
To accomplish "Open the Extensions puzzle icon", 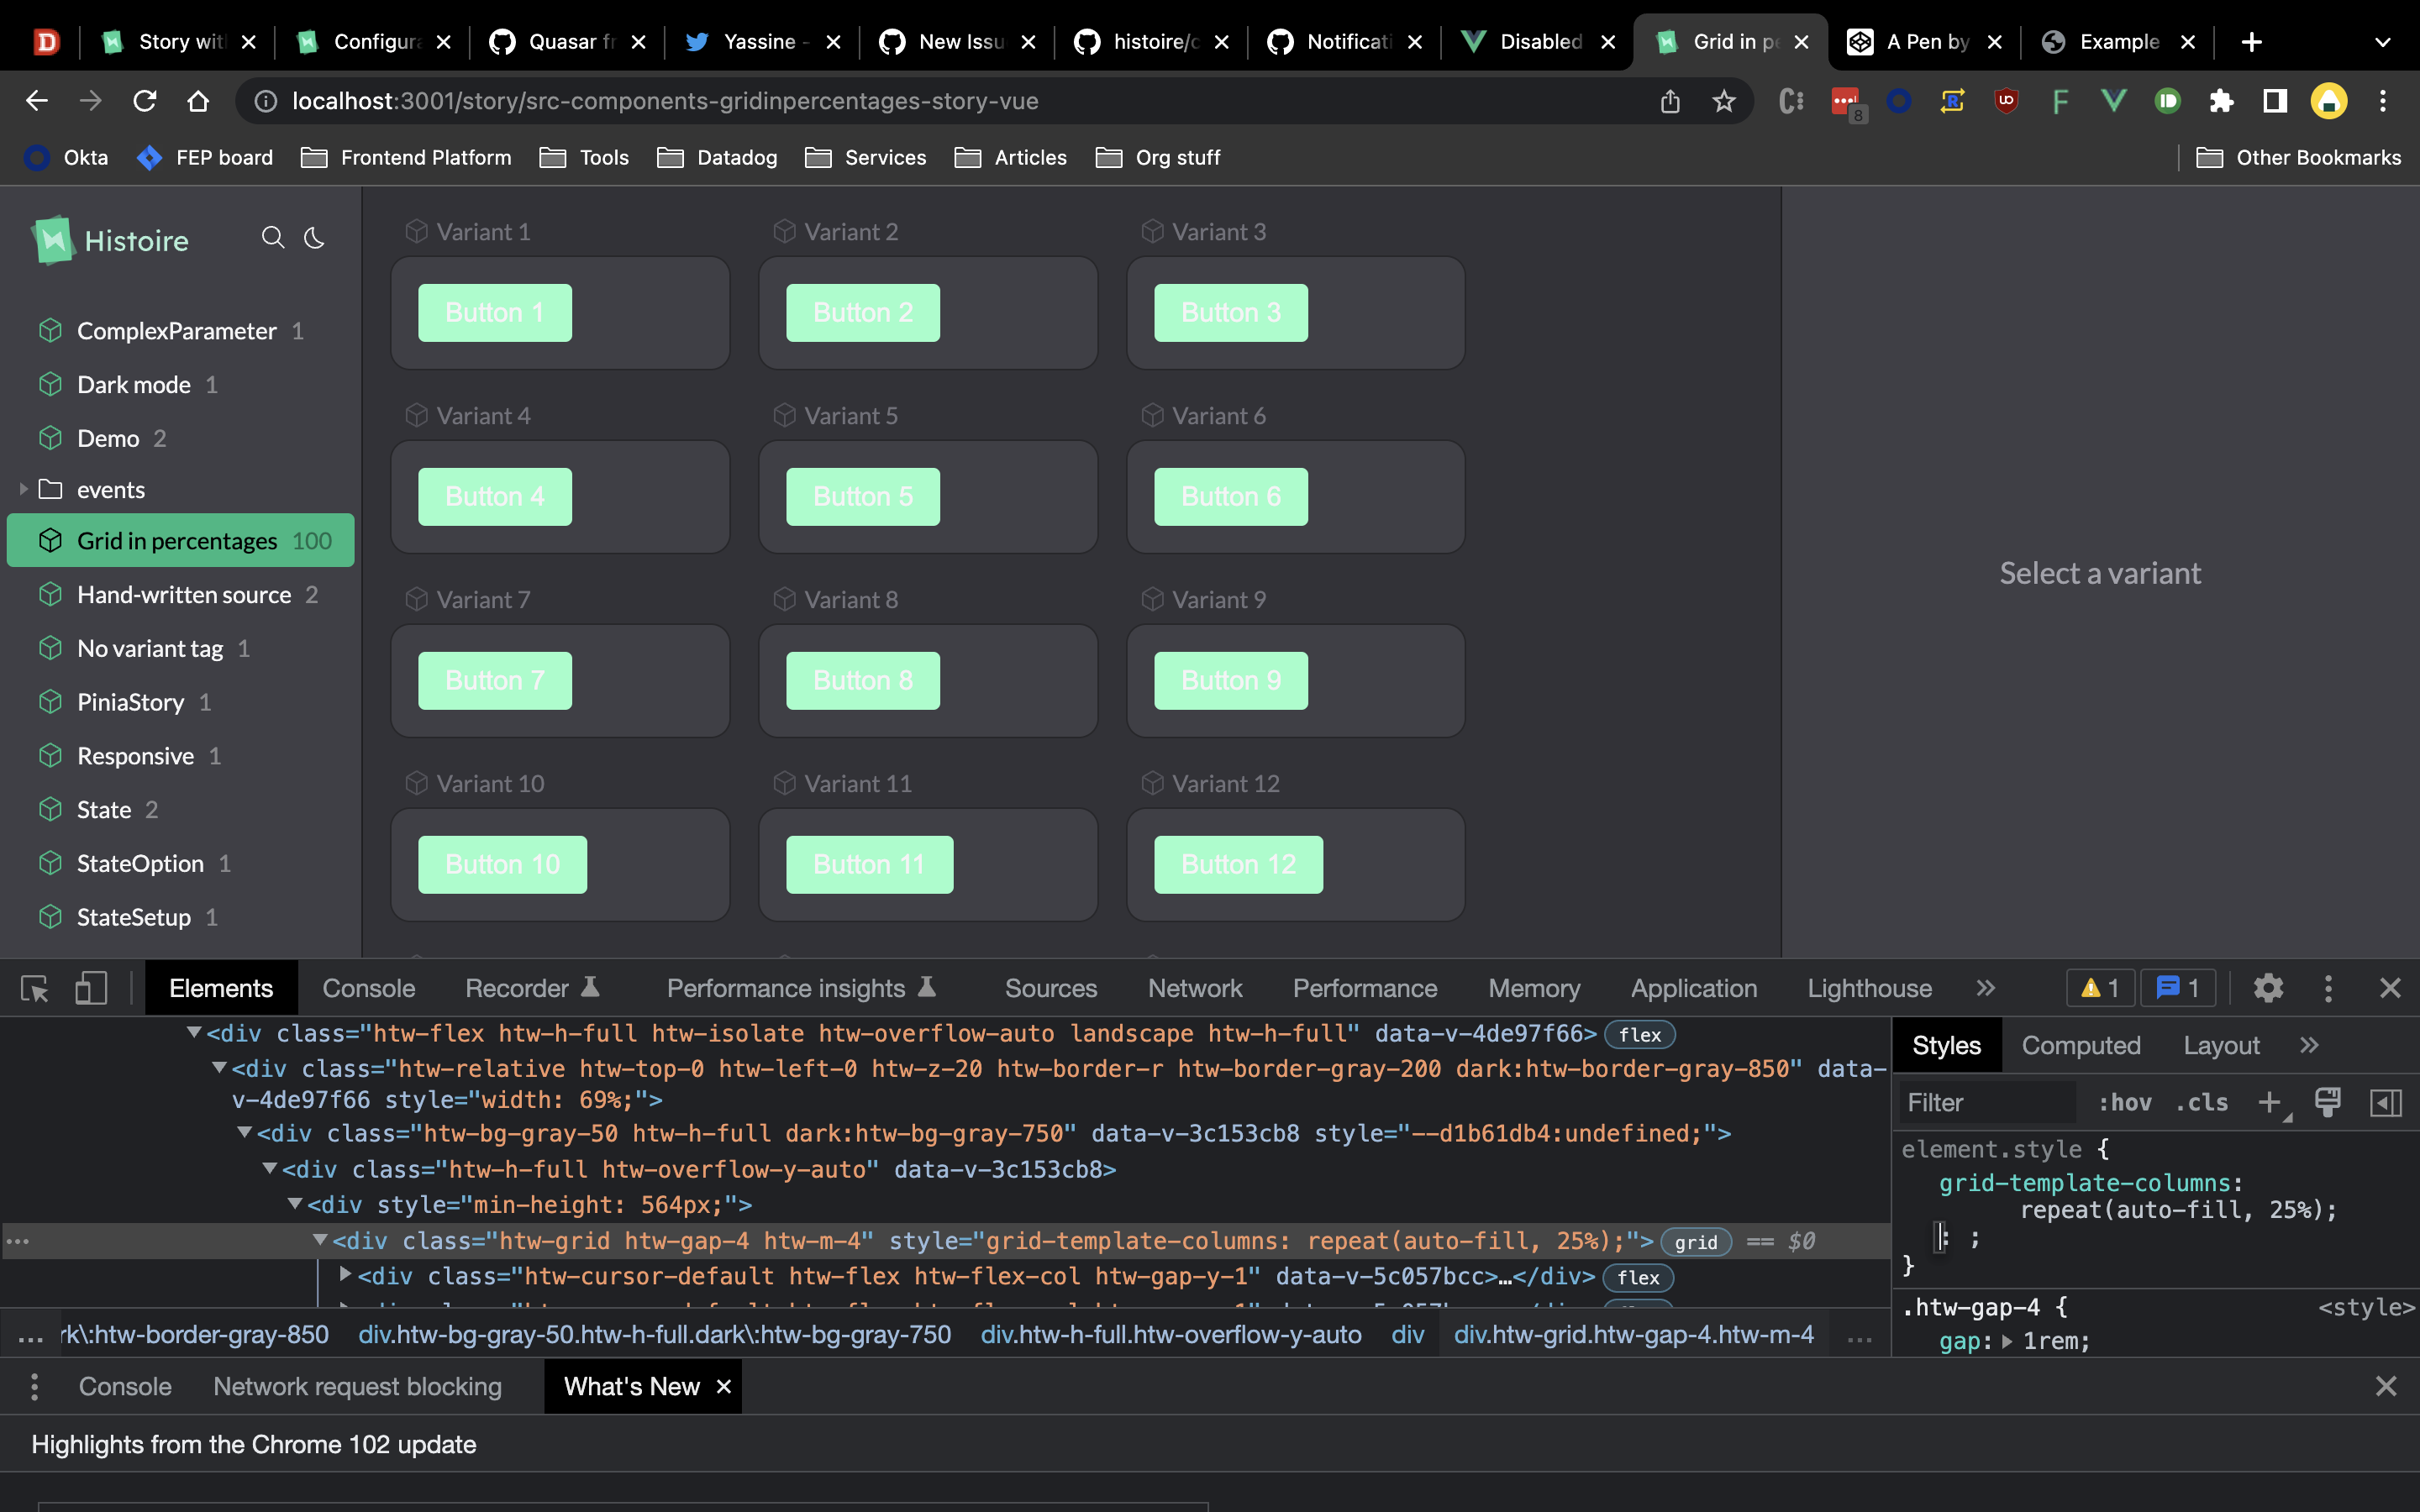I will point(2221,101).
